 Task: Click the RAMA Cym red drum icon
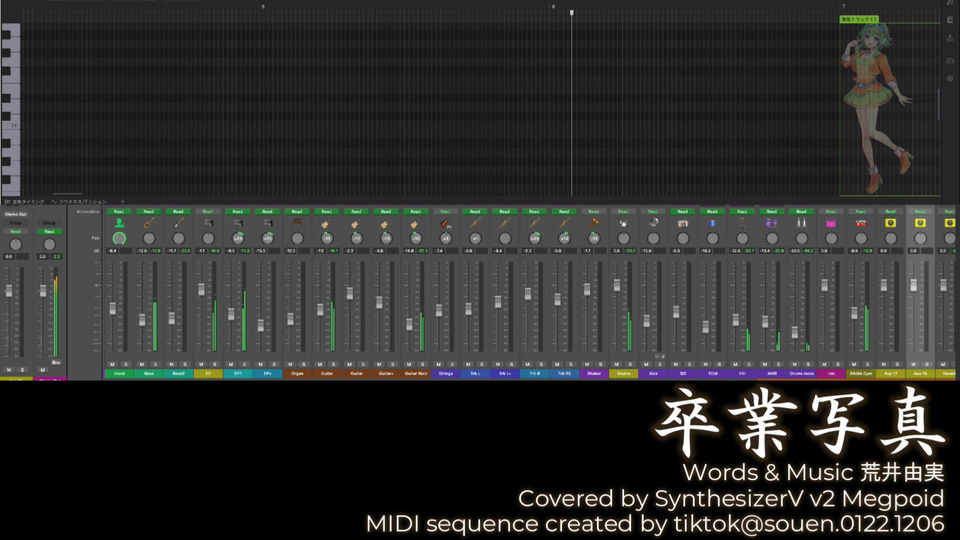tap(860, 223)
